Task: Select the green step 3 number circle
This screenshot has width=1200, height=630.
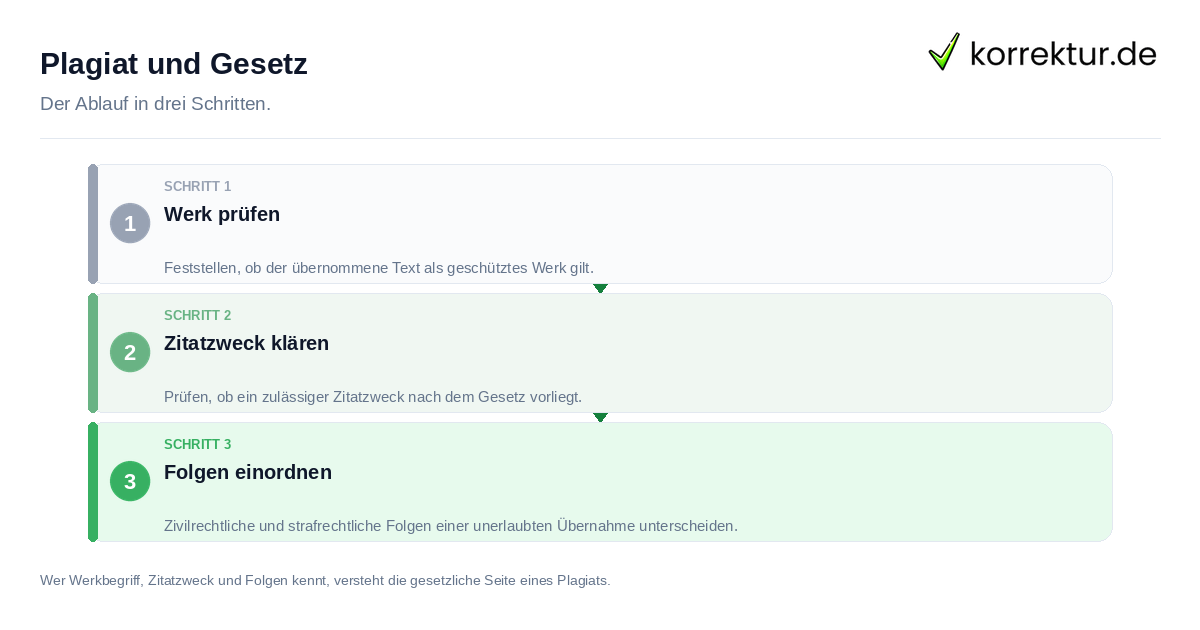Action: (130, 481)
